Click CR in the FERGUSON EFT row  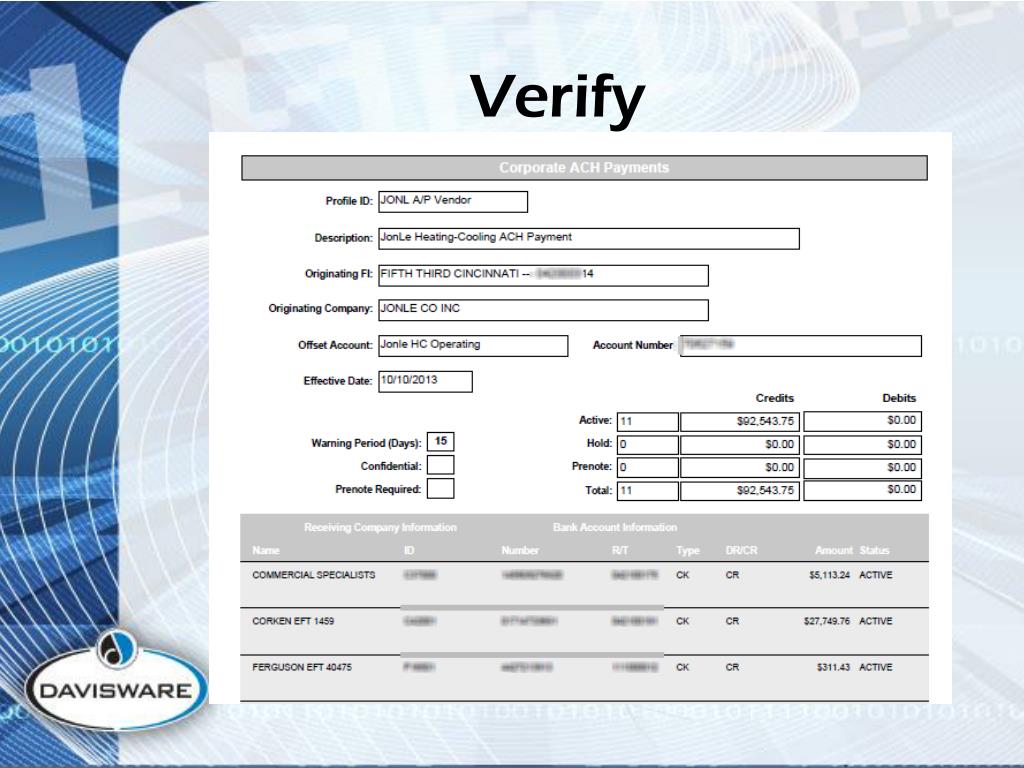click(732, 667)
